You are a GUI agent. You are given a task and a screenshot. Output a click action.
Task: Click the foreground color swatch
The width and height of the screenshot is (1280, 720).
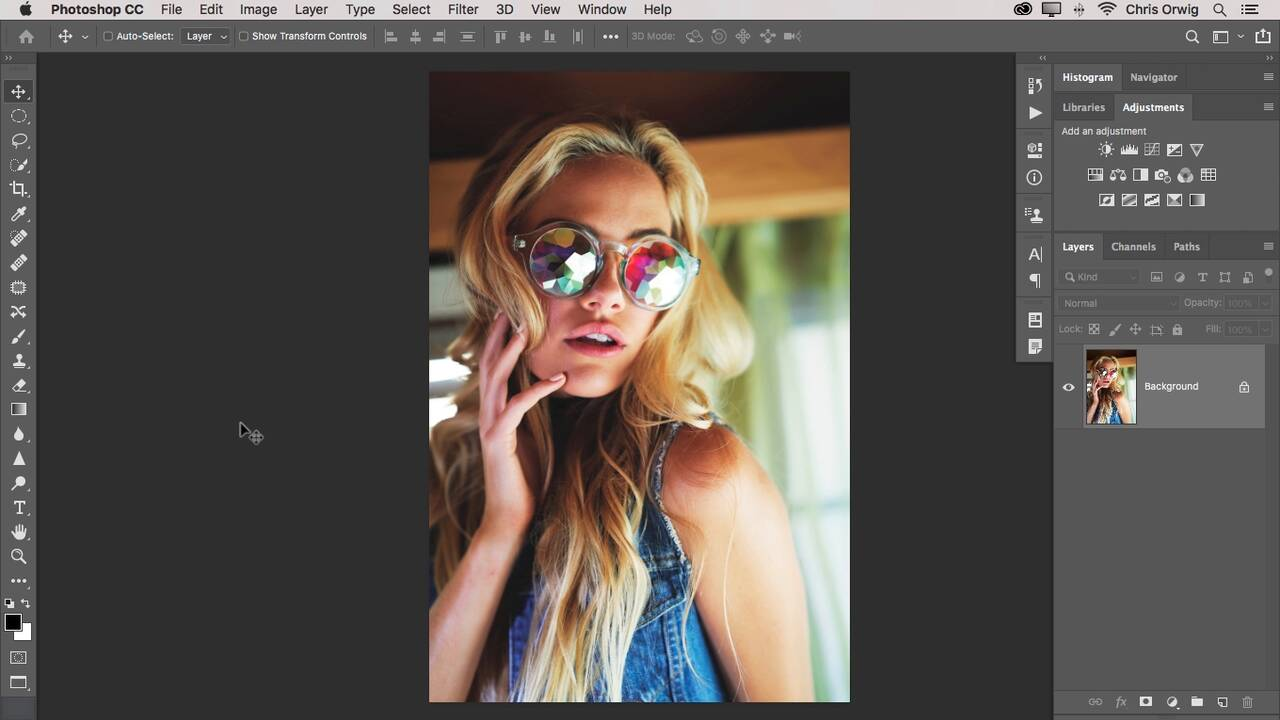click(13, 623)
